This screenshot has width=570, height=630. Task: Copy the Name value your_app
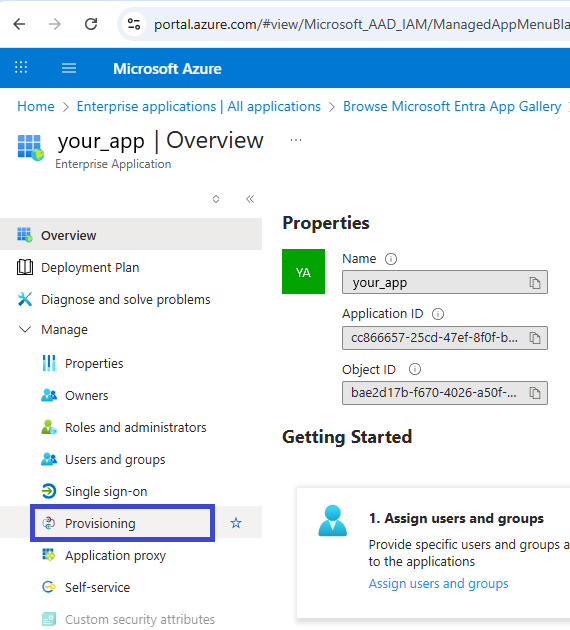click(535, 283)
